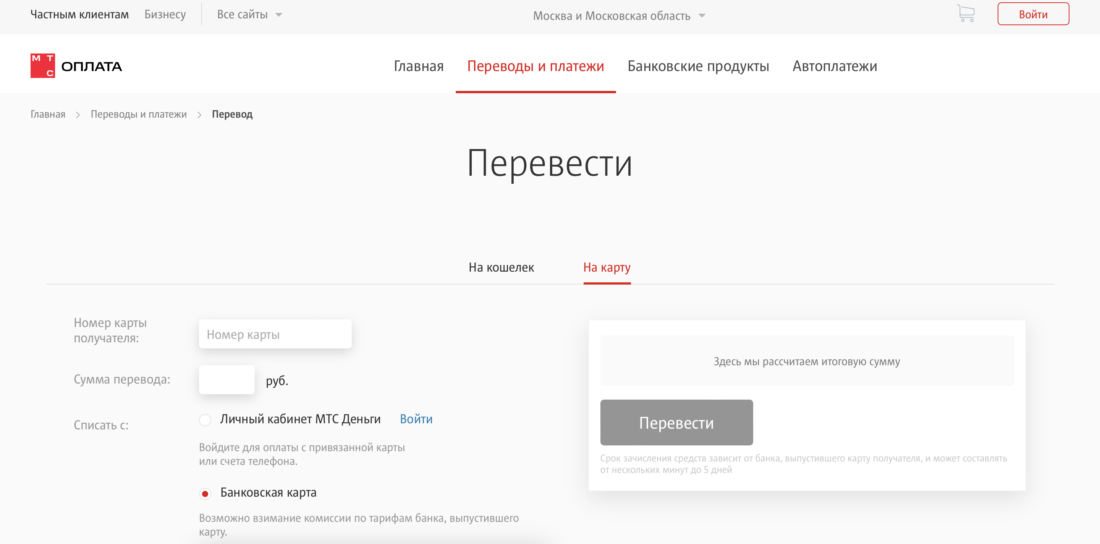Open the Москва и Московская область region selector
Viewport: 1100px width, 544px height.
pyautogui.click(x=619, y=16)
